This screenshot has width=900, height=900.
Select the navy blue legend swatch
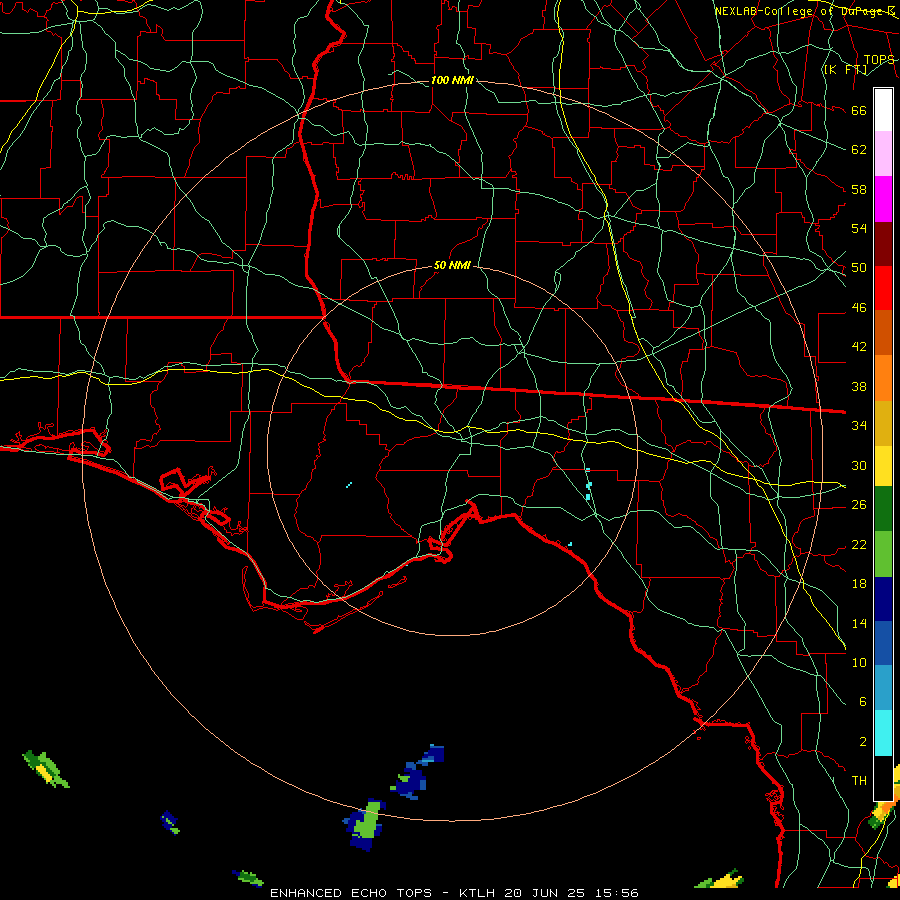tap(883, 599)
